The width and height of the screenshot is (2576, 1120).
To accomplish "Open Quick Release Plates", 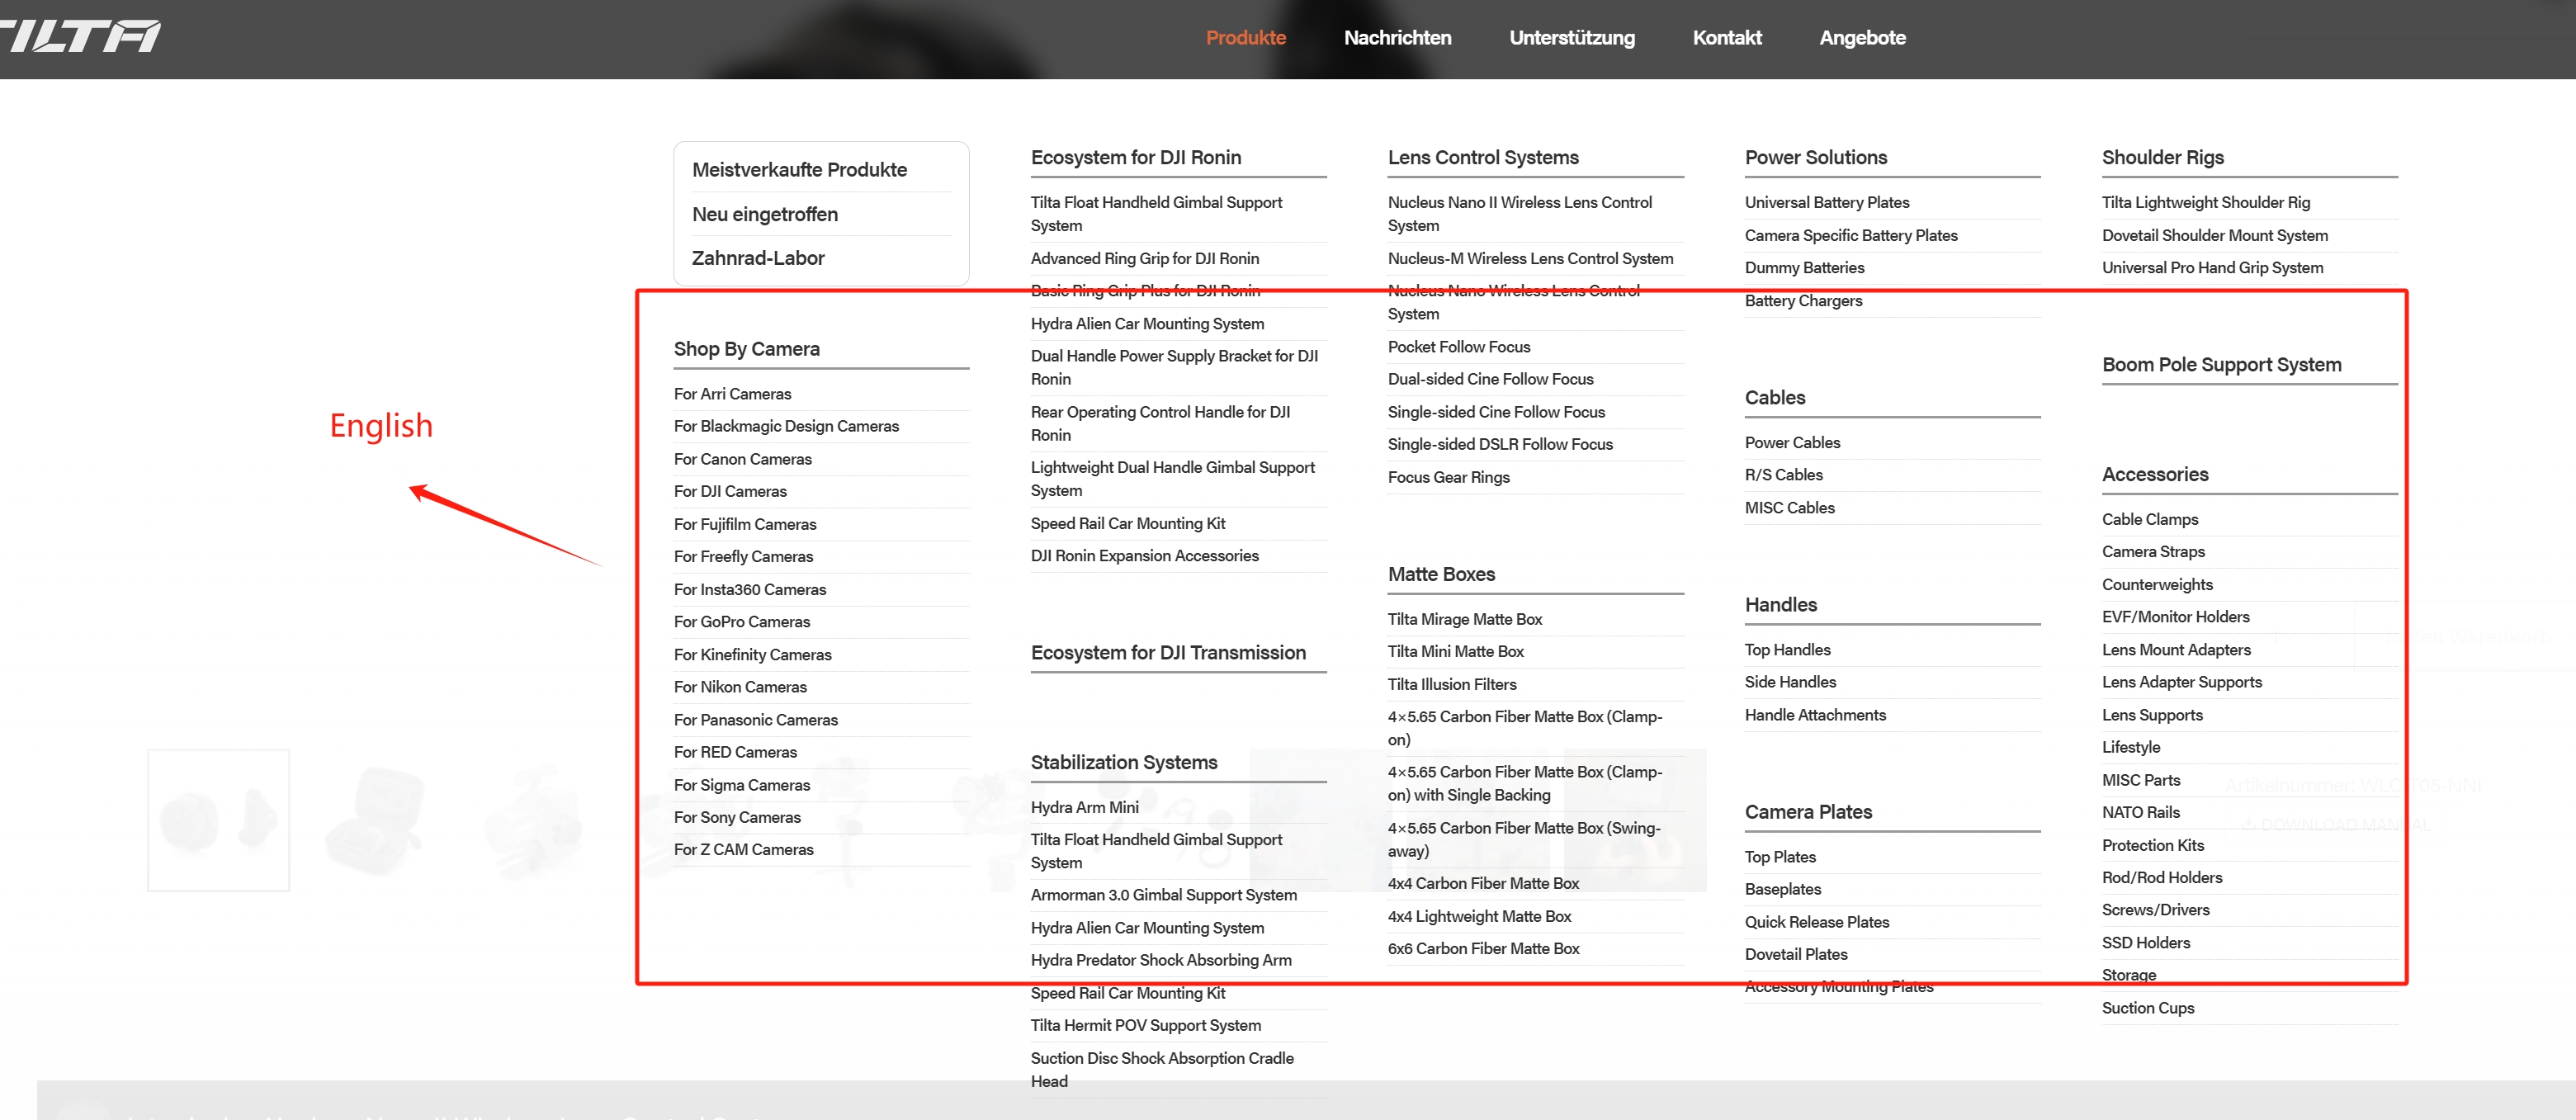I will point(1816,922).
